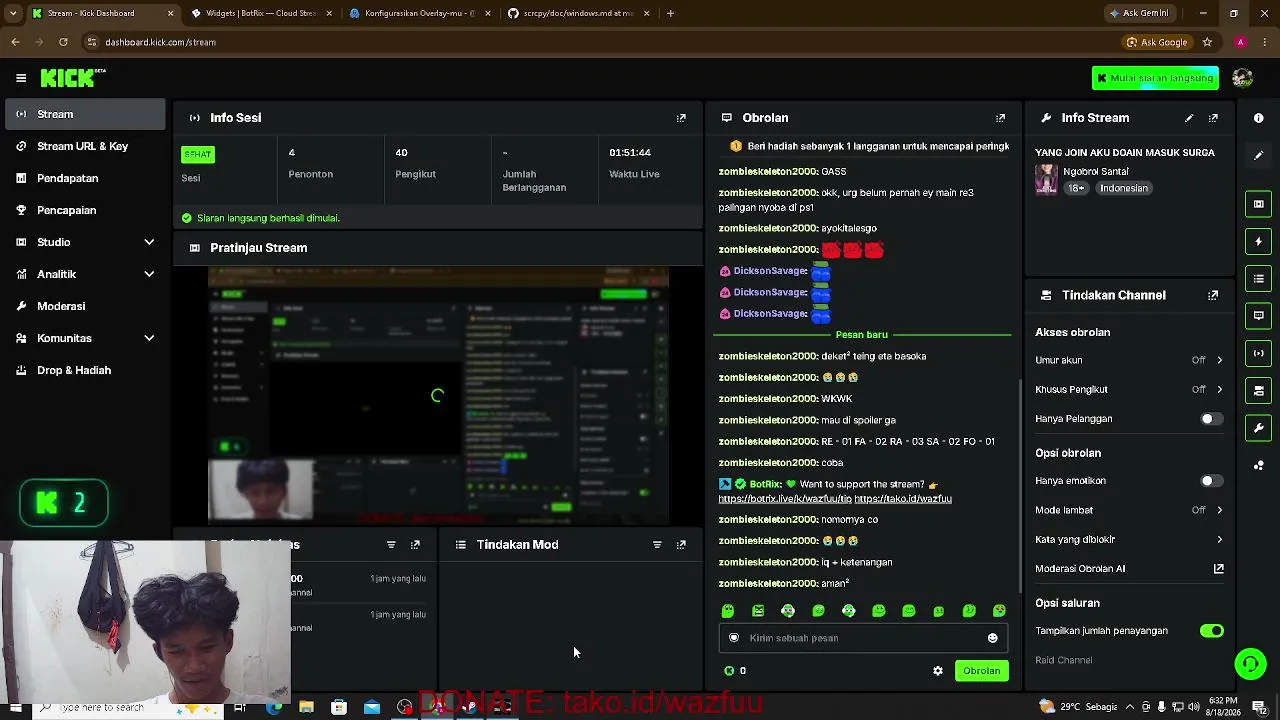Open File Explorer from the taskbar

pos(306,707)
